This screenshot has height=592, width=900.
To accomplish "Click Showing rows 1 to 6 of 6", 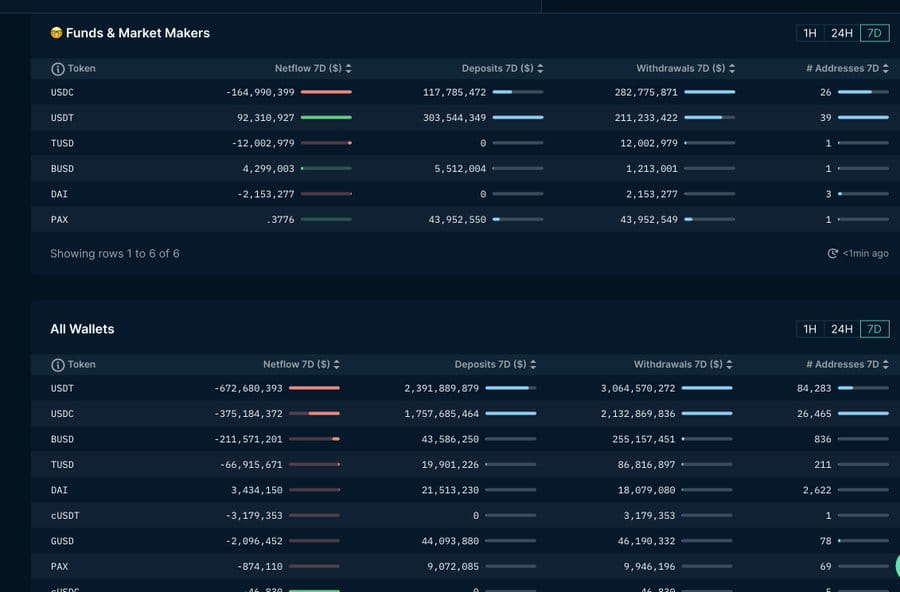I will [x=115, y=253].
